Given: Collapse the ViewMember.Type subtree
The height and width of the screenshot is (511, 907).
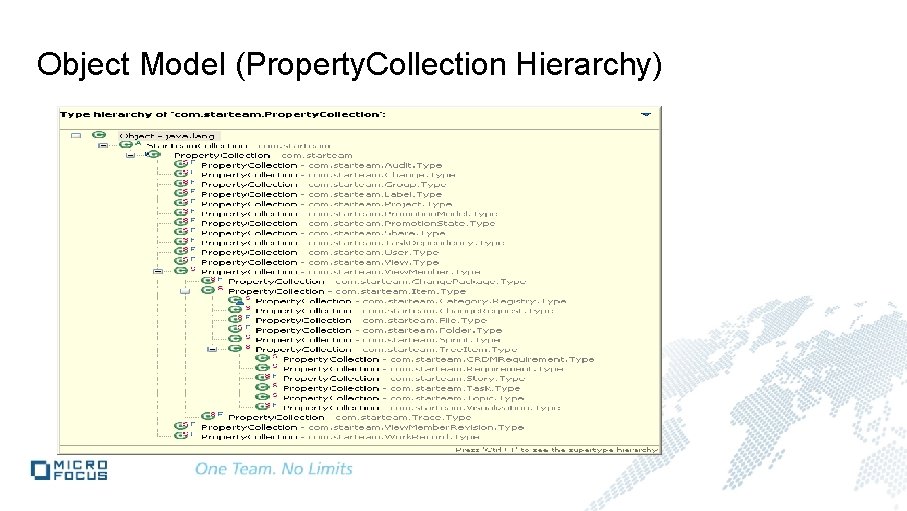Looking at the screenshot, I should 157,271.
